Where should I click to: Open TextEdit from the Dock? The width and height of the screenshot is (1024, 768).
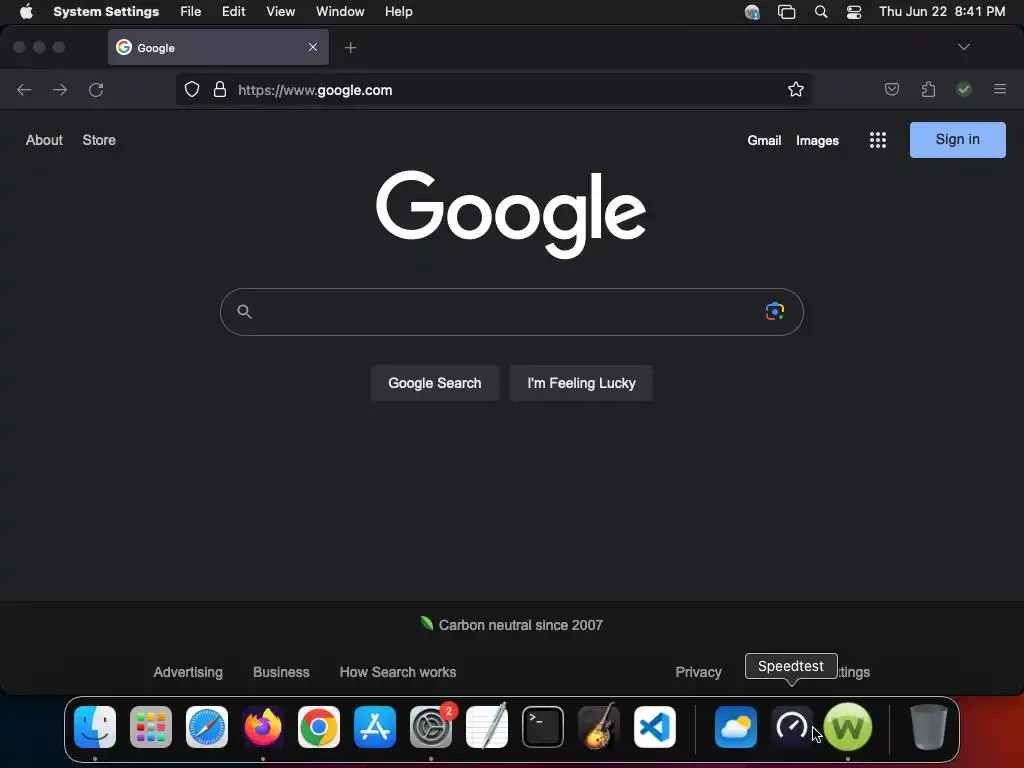pyautogui.click(x=487, y=727)
